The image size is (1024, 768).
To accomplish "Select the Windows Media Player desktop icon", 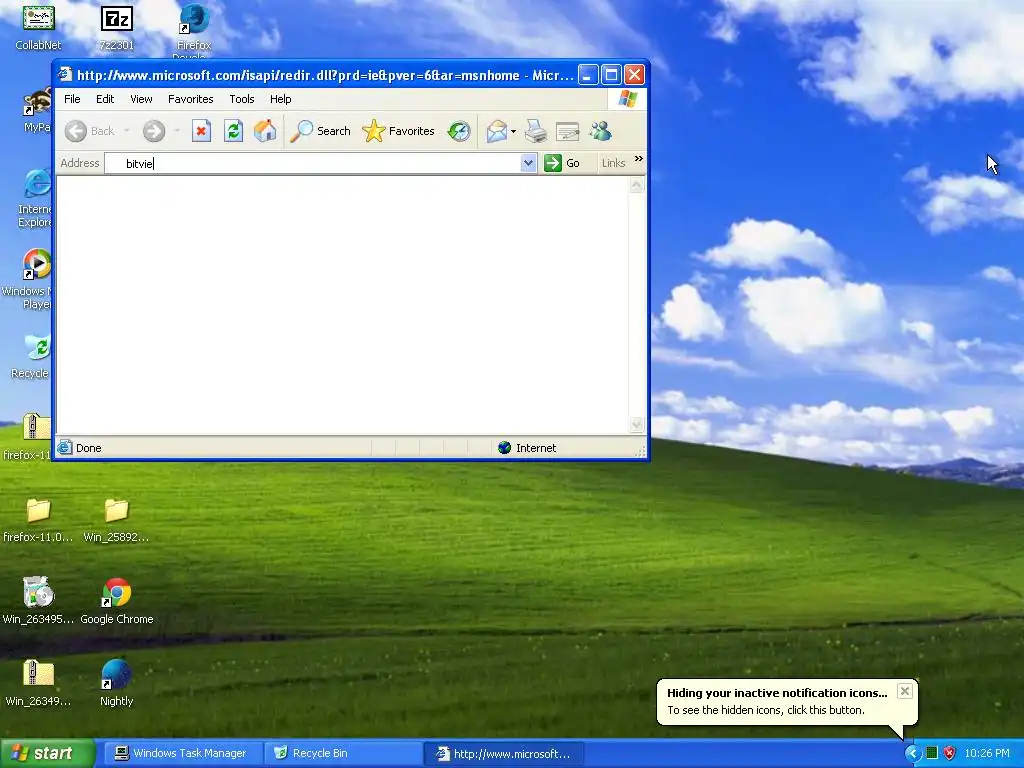I will (x=29, y=279).
